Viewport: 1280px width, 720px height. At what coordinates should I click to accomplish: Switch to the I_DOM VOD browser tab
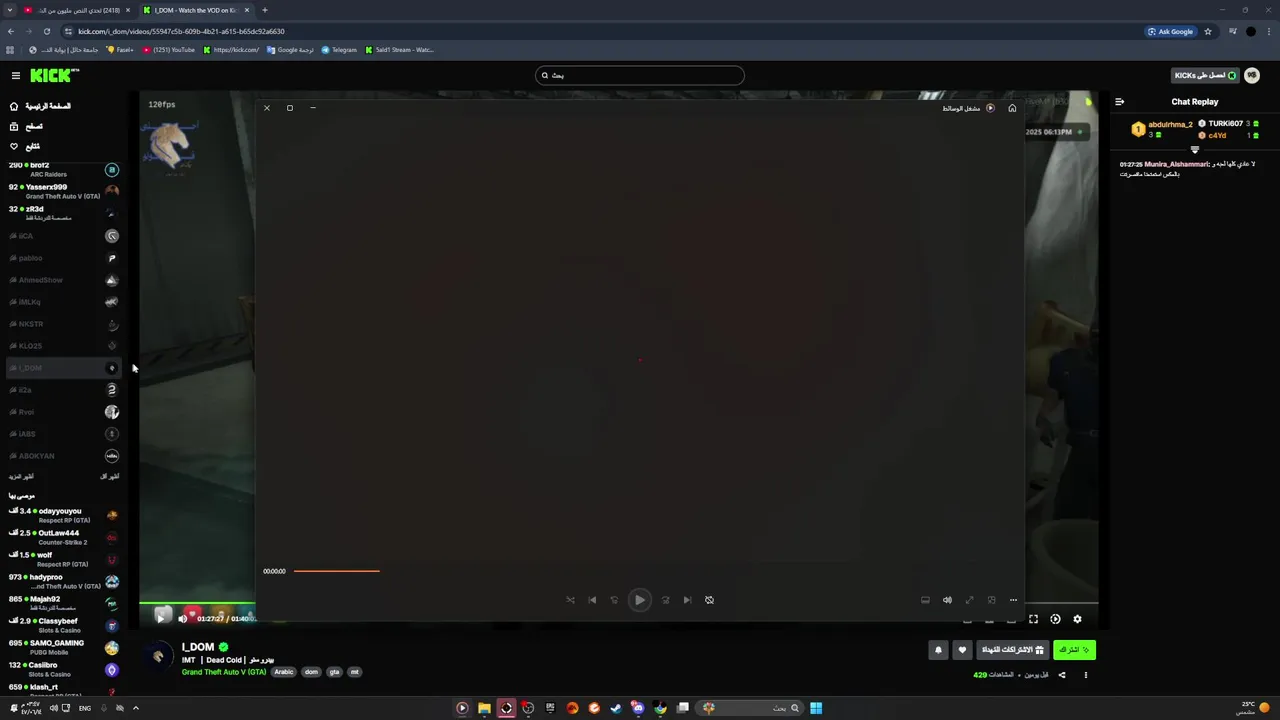[196, 10]
